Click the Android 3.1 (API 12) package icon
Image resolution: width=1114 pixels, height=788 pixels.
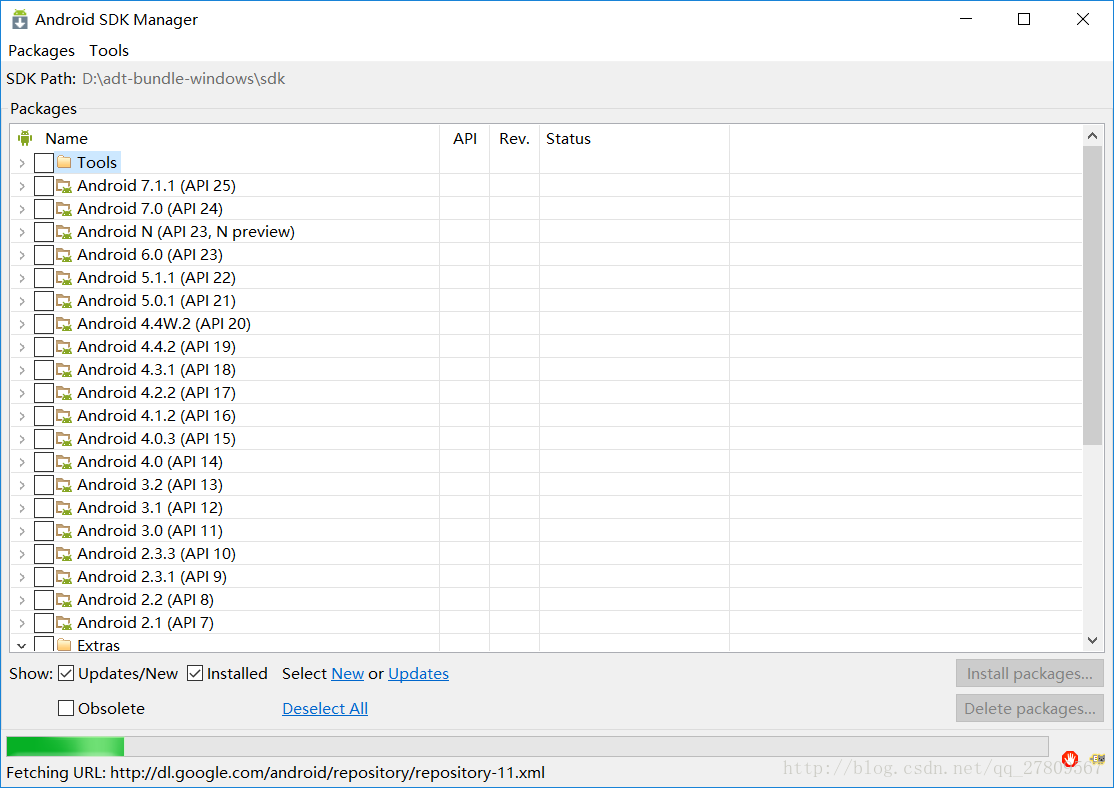pyautogui.click(x=64, y=507)
